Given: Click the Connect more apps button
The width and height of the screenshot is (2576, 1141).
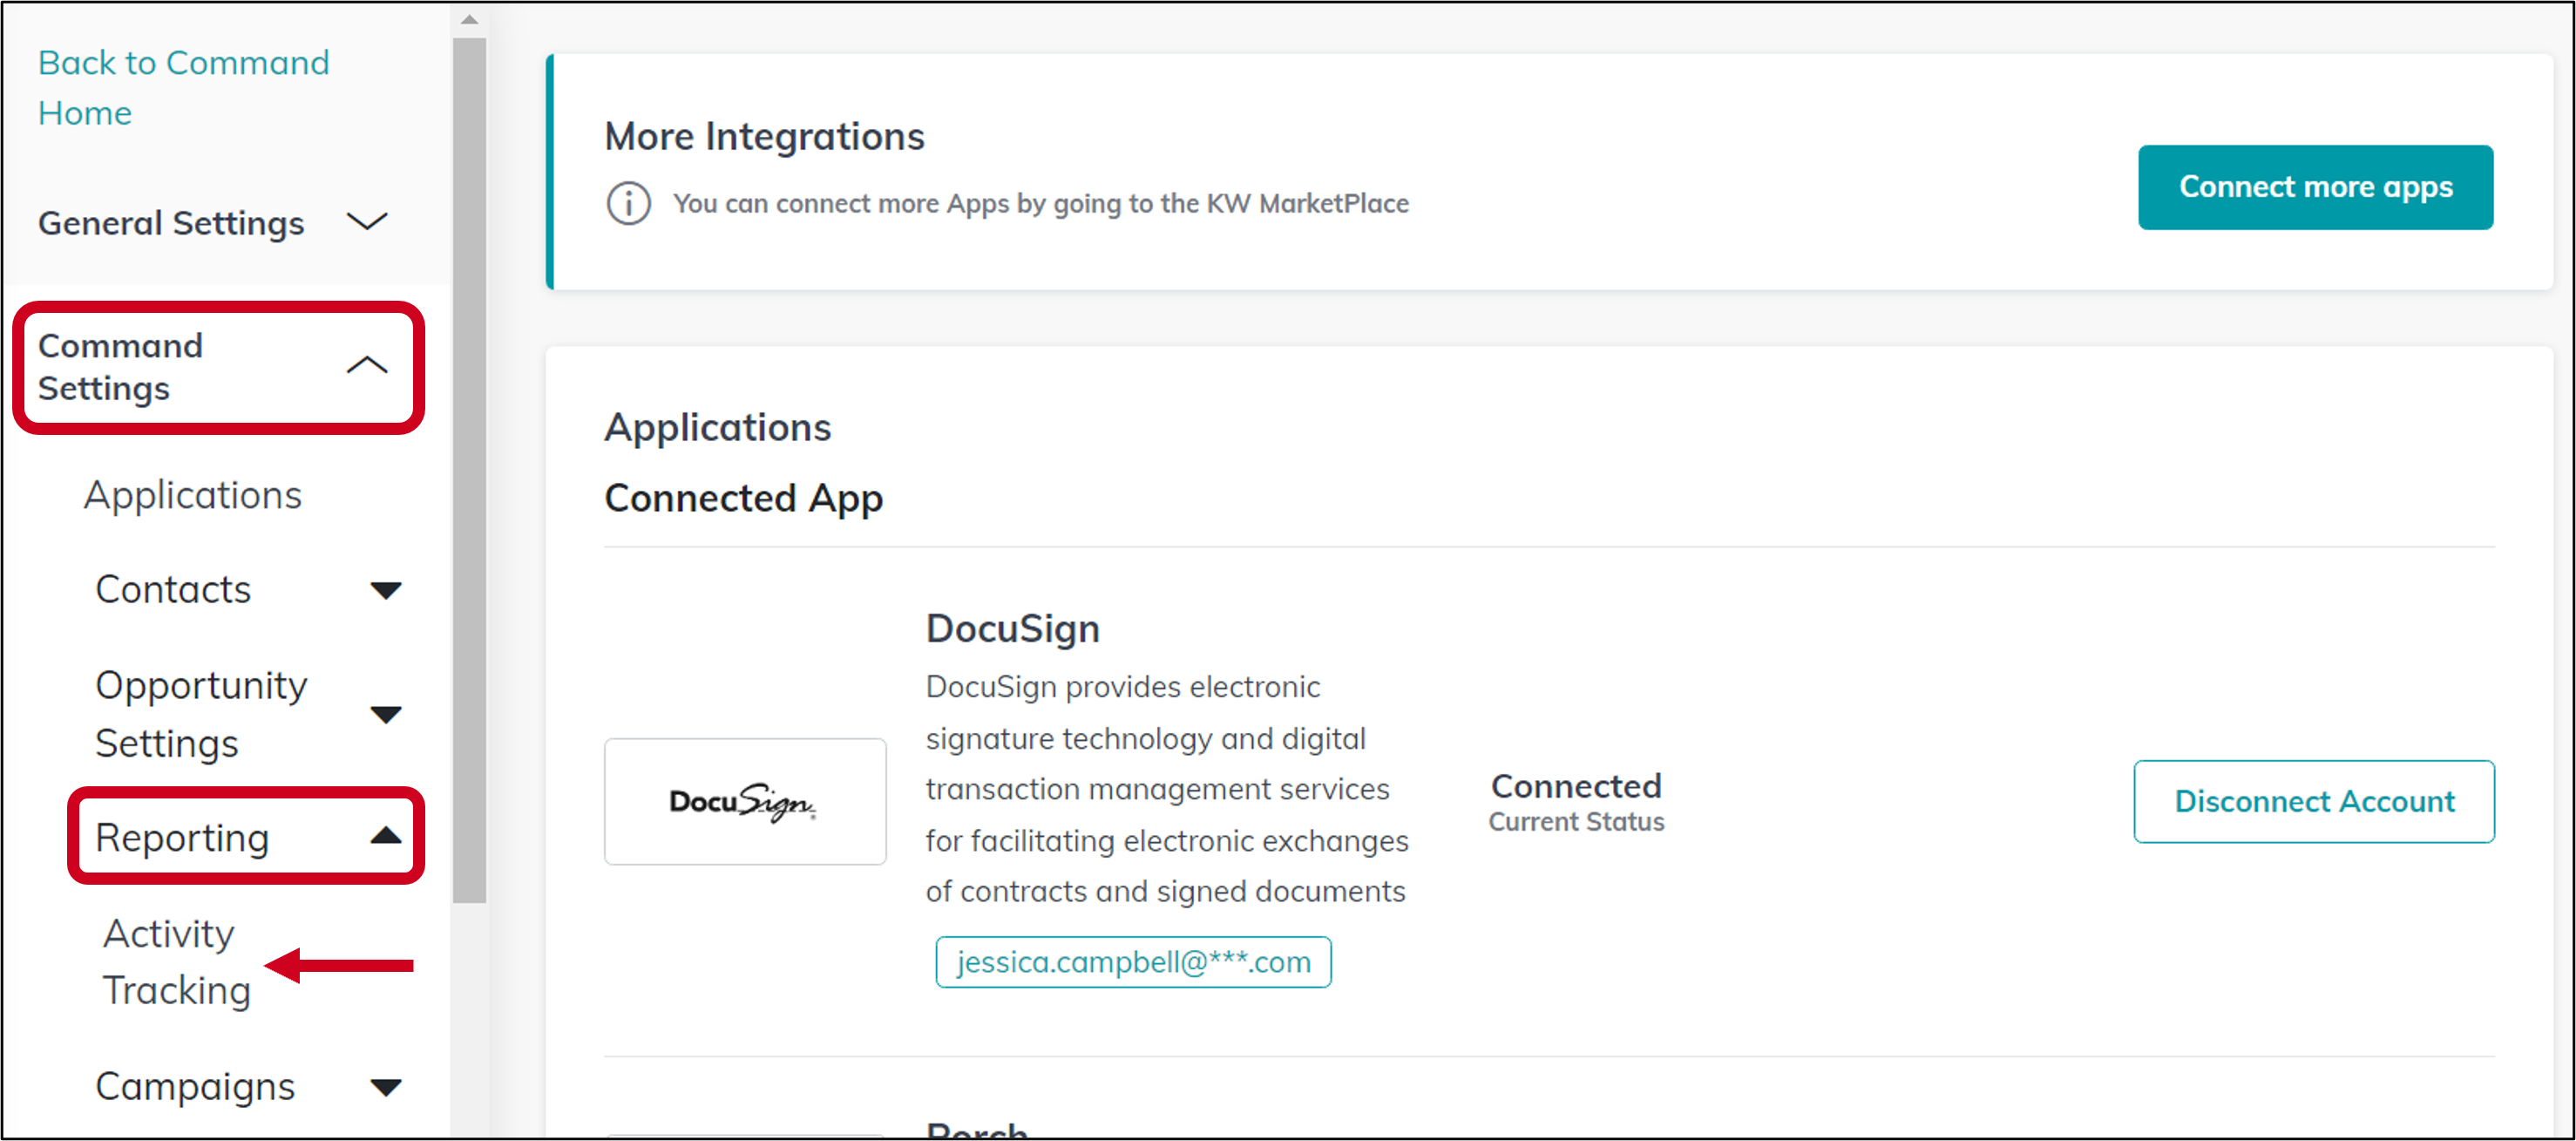Looking at the screenshot, I should [2315, 187].
